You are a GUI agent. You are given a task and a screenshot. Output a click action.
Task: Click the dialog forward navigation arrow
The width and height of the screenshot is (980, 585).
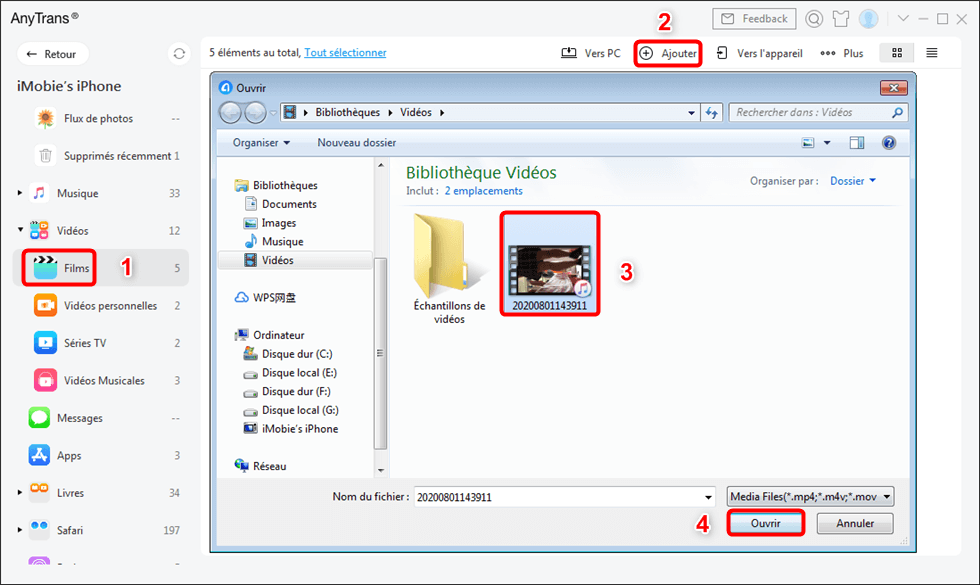255,112
